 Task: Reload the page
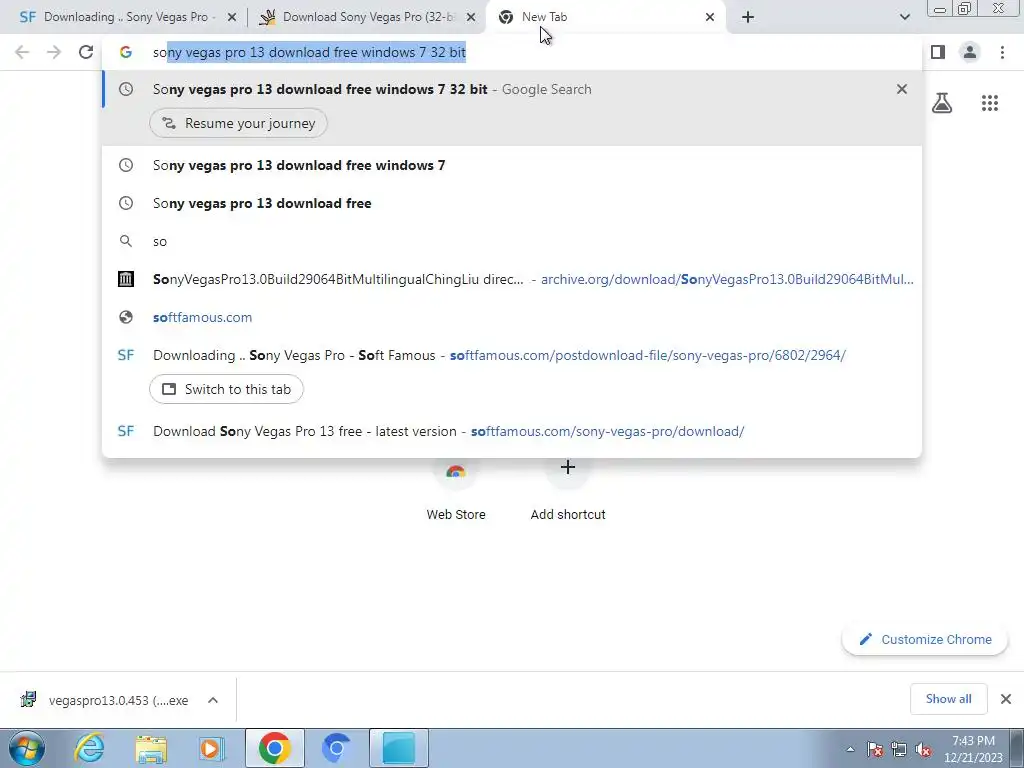[x=86, y=52]
